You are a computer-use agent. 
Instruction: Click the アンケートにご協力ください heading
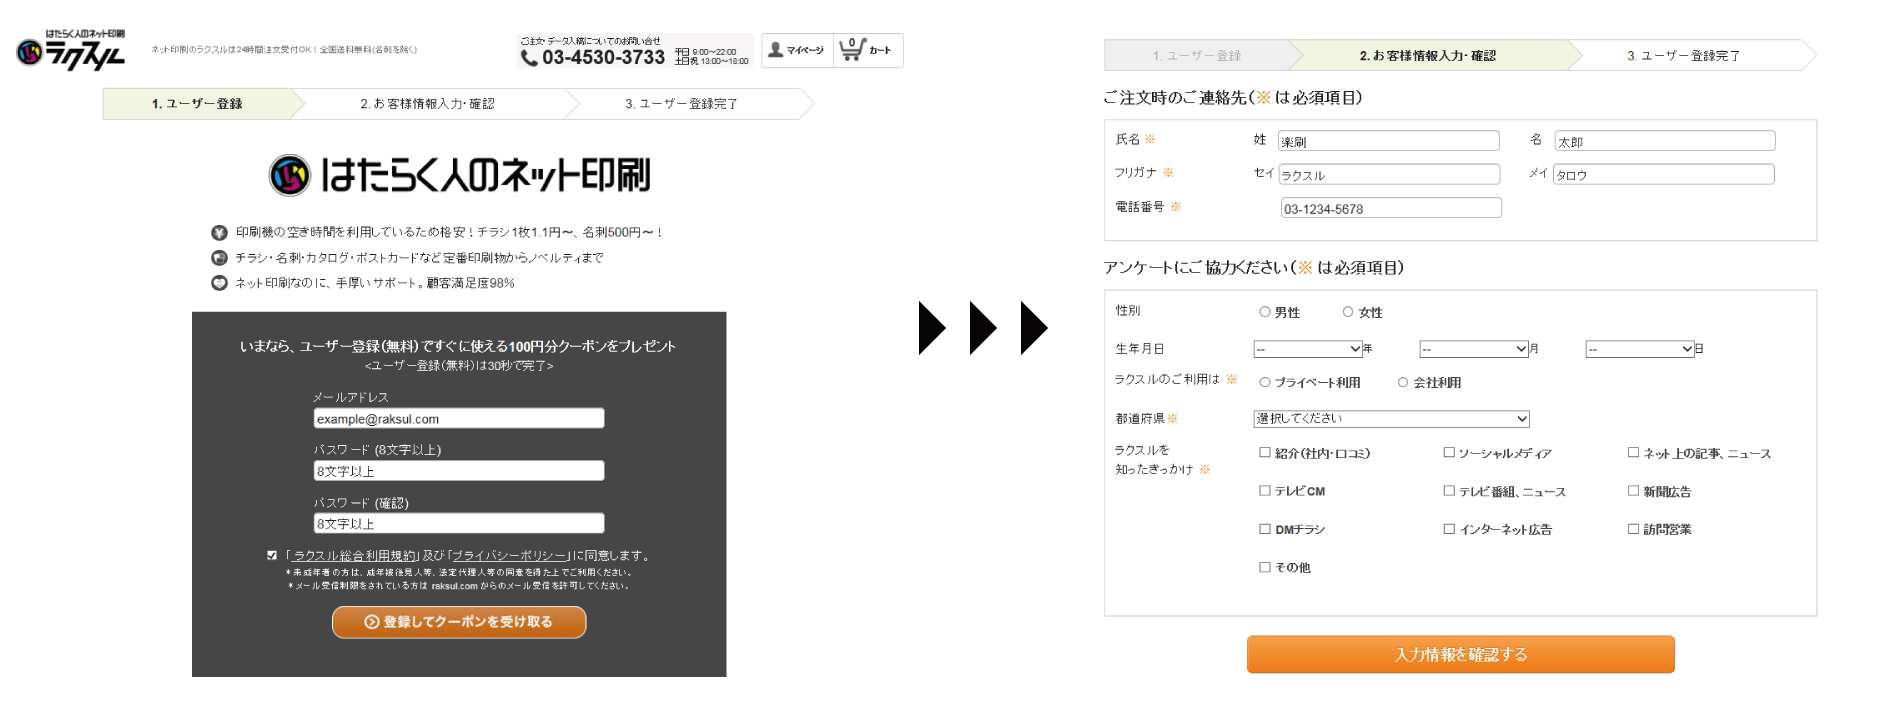point(1254,267)
